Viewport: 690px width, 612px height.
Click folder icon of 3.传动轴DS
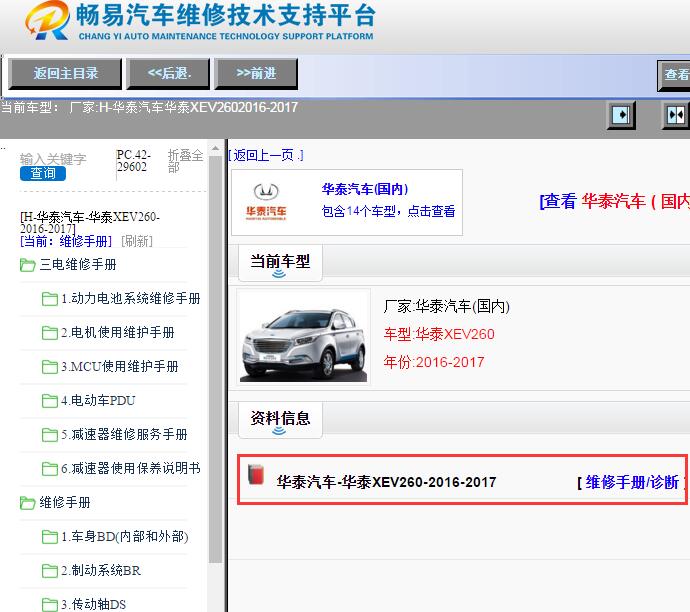50,605
